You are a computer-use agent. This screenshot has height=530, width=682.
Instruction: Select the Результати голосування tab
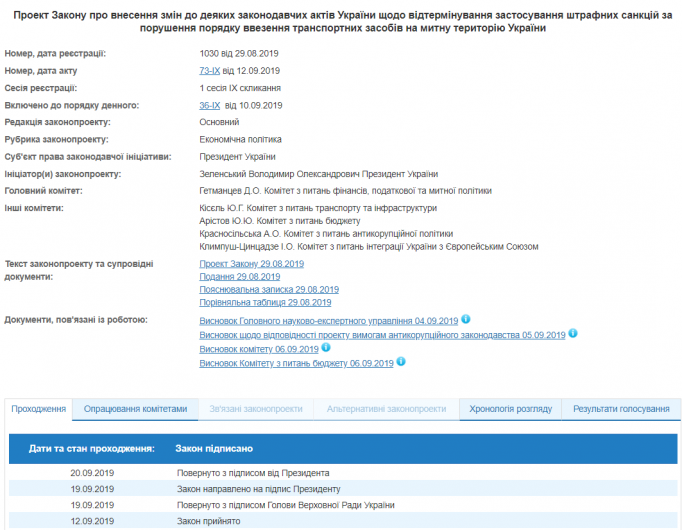pos(621,409)
